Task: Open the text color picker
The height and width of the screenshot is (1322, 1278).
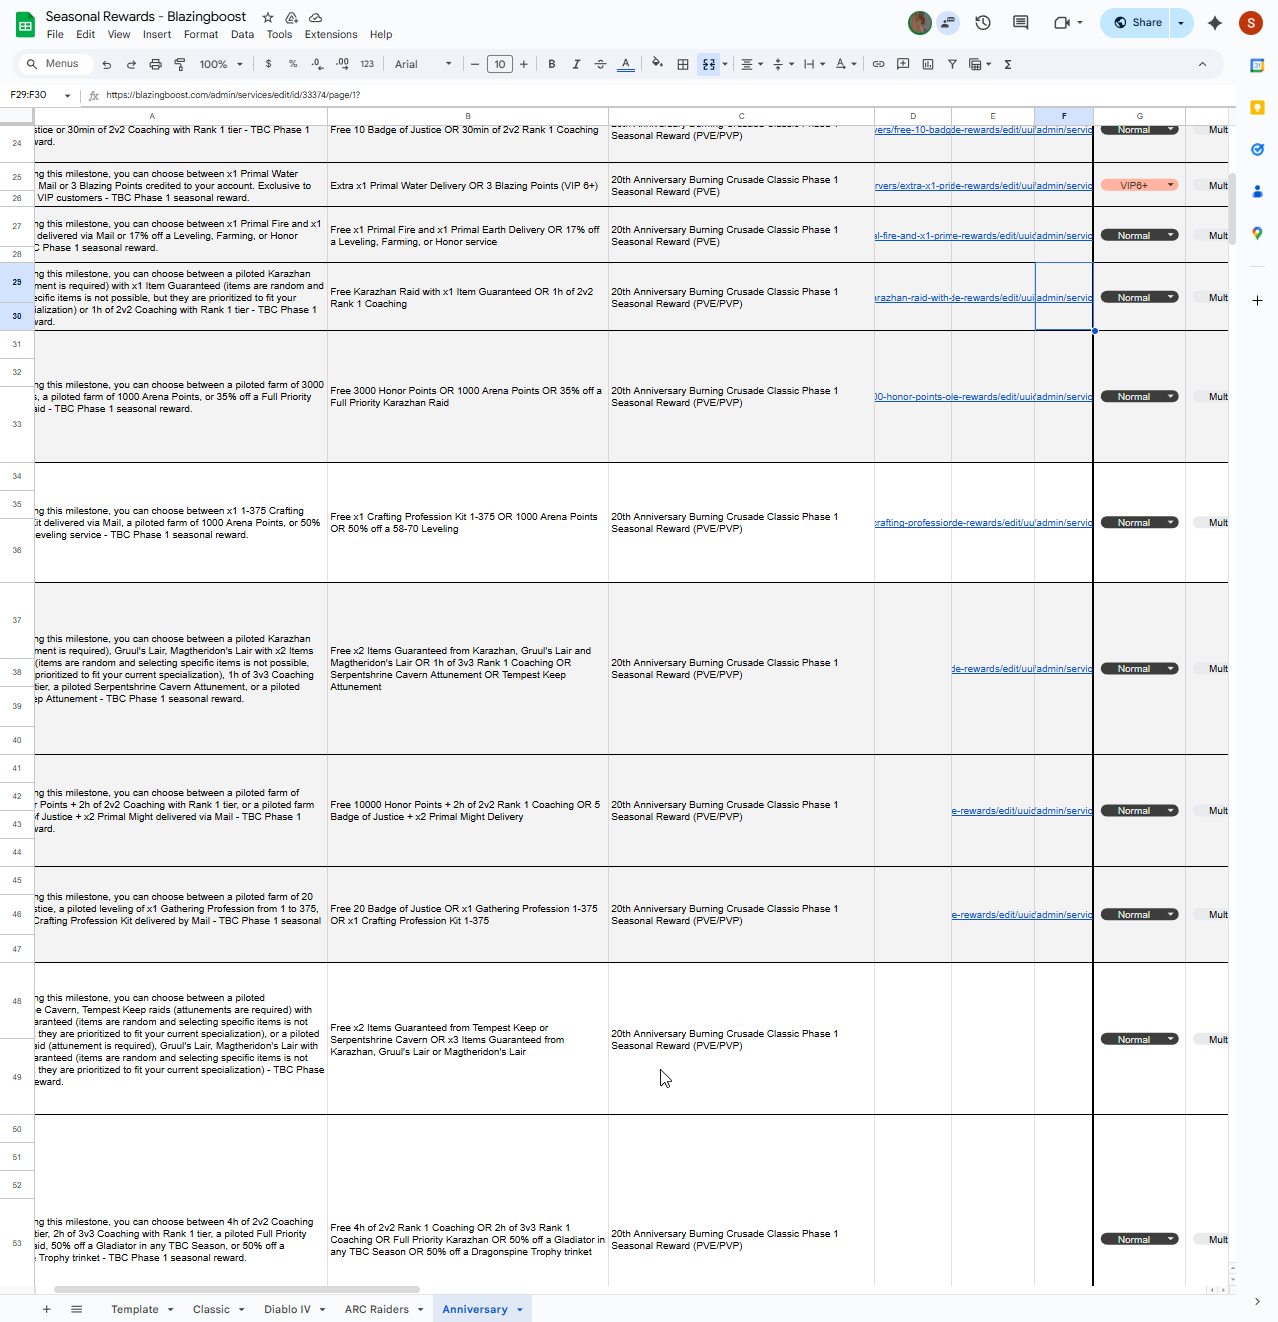Action: [x=625, y=64]
